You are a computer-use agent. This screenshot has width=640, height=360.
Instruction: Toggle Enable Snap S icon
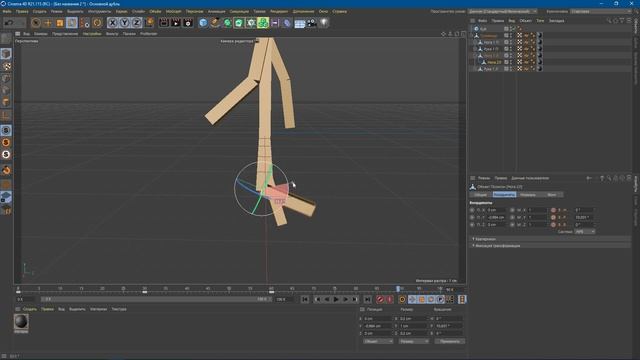(x=6, y=130)
